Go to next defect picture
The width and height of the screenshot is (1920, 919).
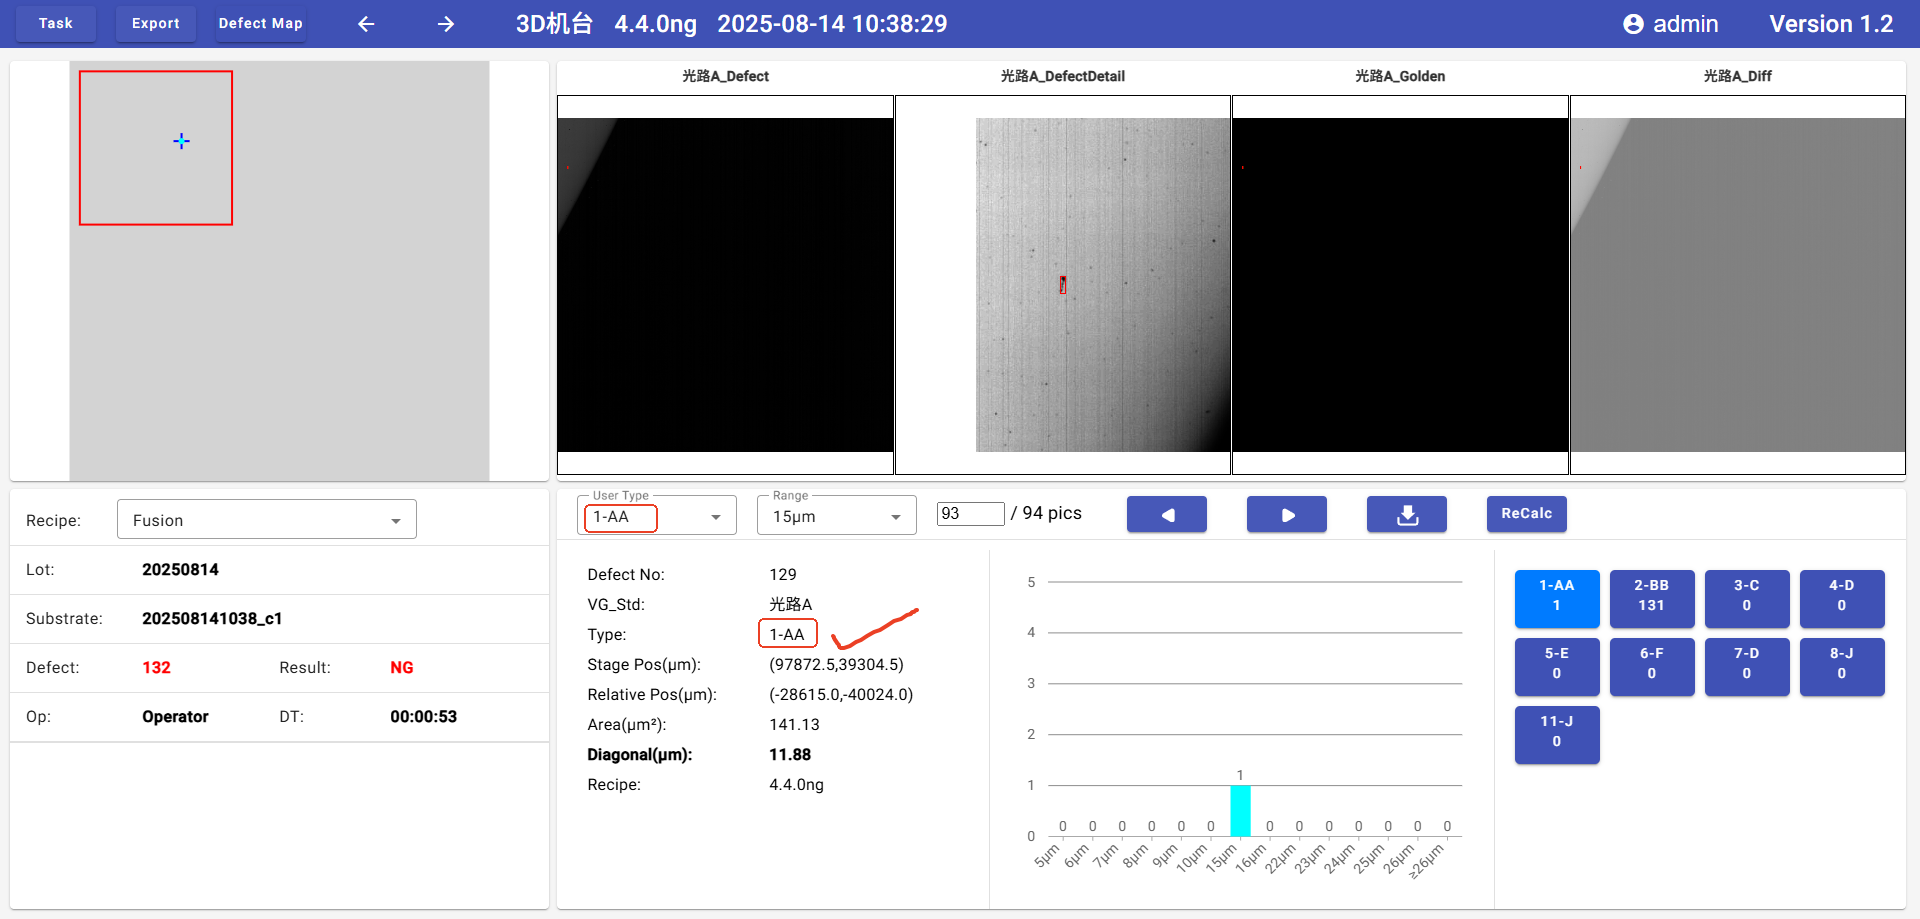click(x=1286, y=514)
